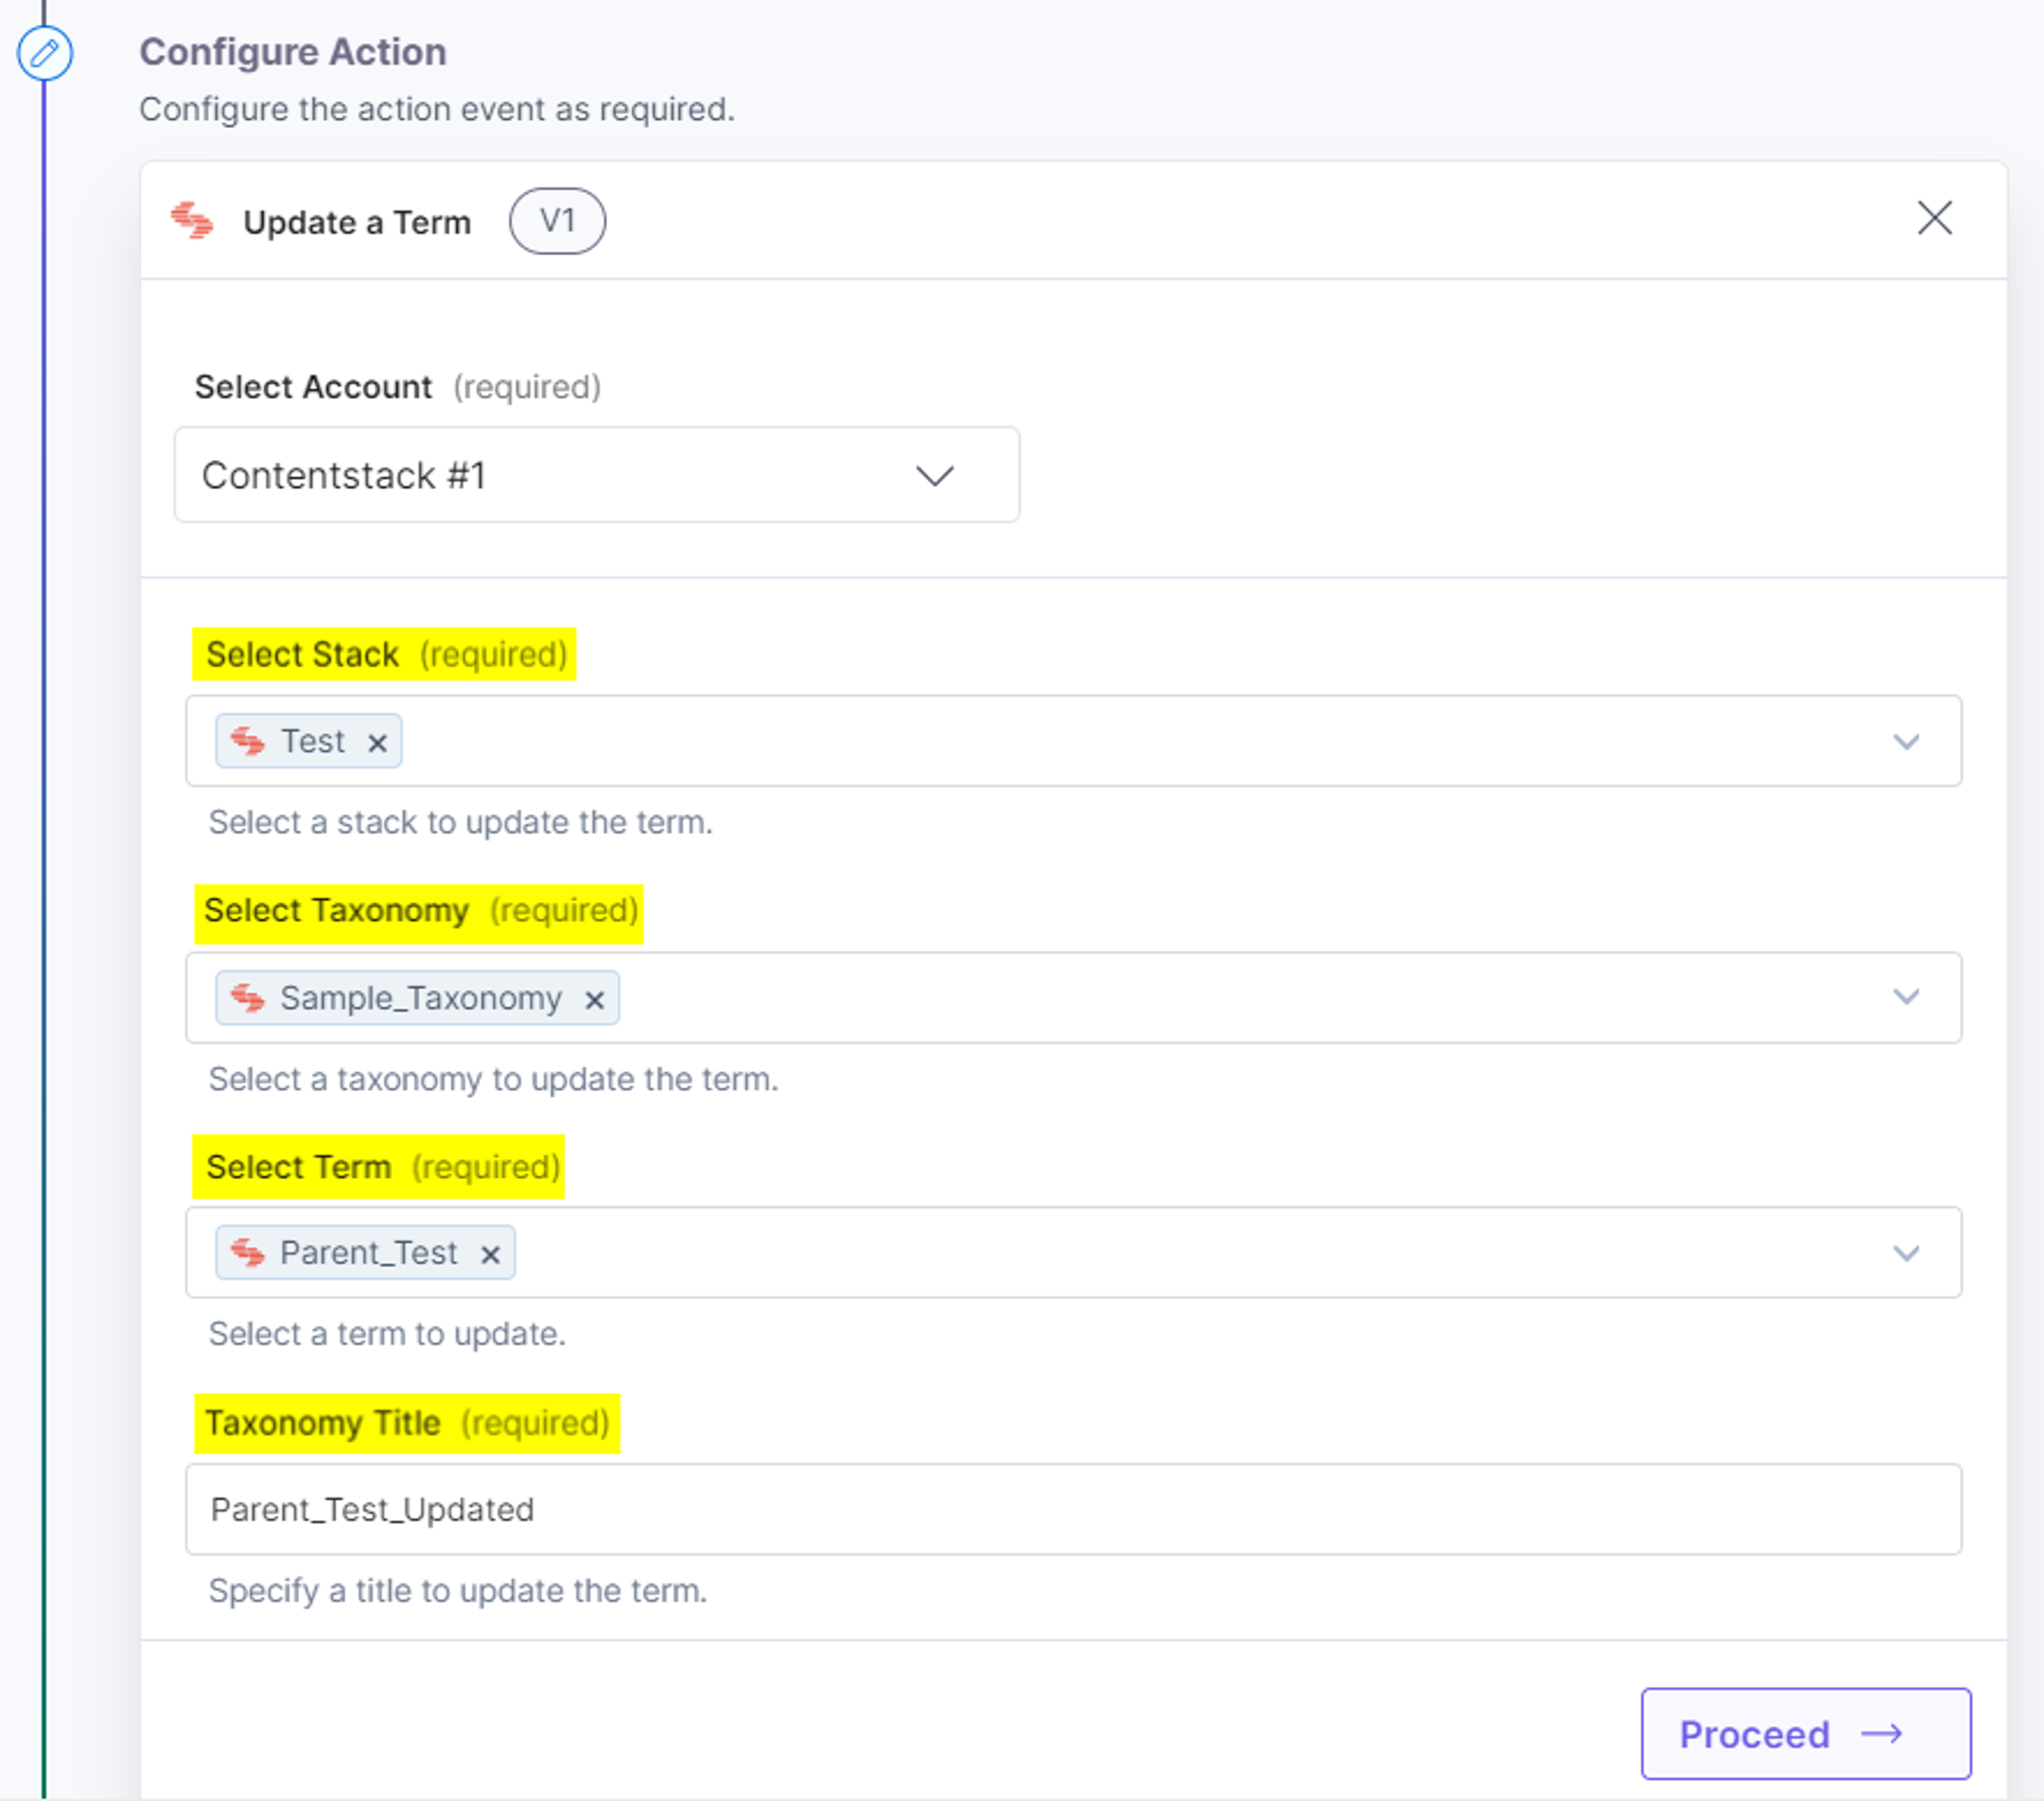Click the Contentstack icon in Sample_Taxonomy chip

click(x=247, y=998)
